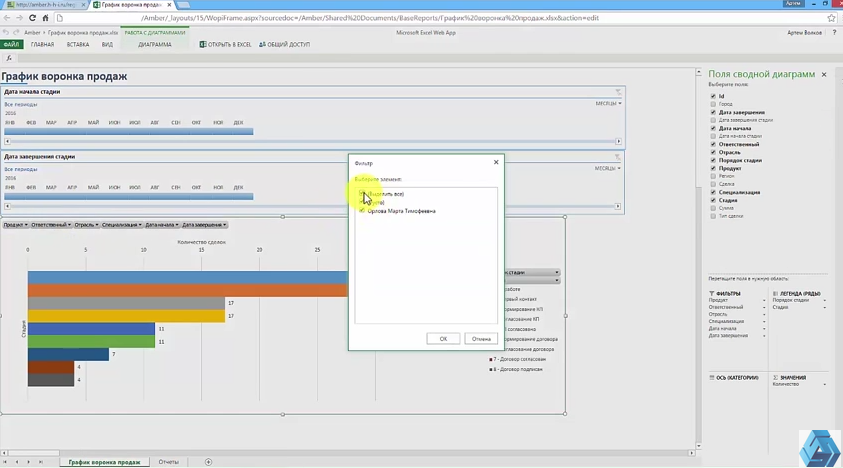Close the Фильтр dialog with X

pos(496,162)
